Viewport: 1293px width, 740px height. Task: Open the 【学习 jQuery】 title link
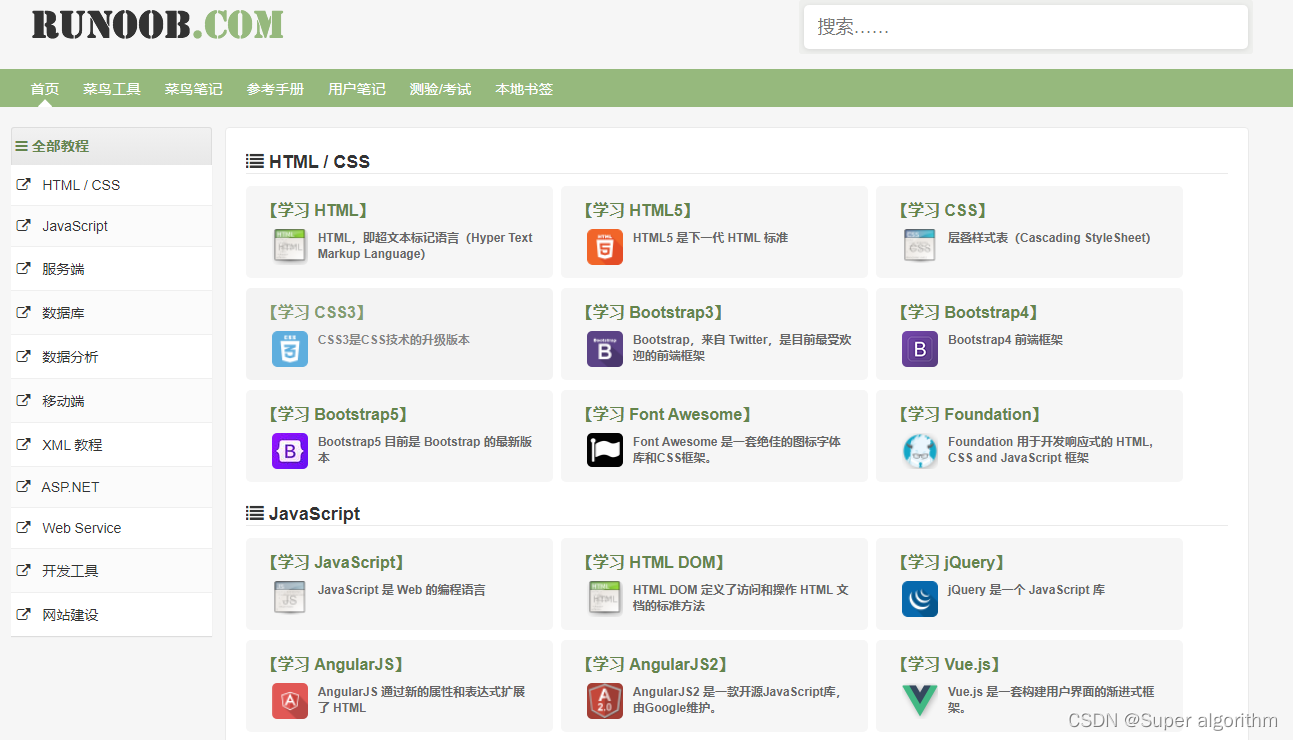[952, 562]
